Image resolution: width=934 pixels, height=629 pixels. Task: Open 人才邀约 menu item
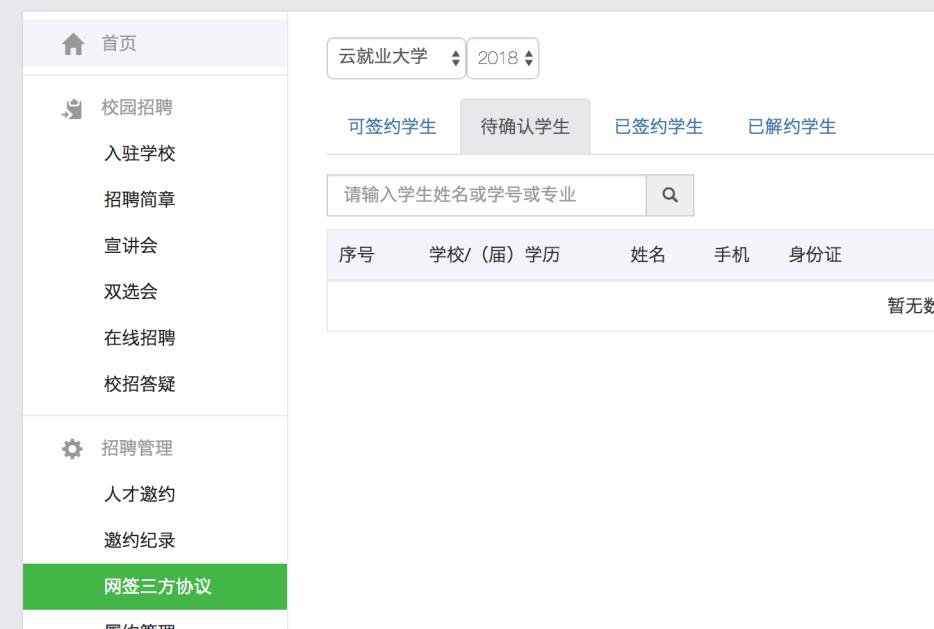tap(140, 494)
